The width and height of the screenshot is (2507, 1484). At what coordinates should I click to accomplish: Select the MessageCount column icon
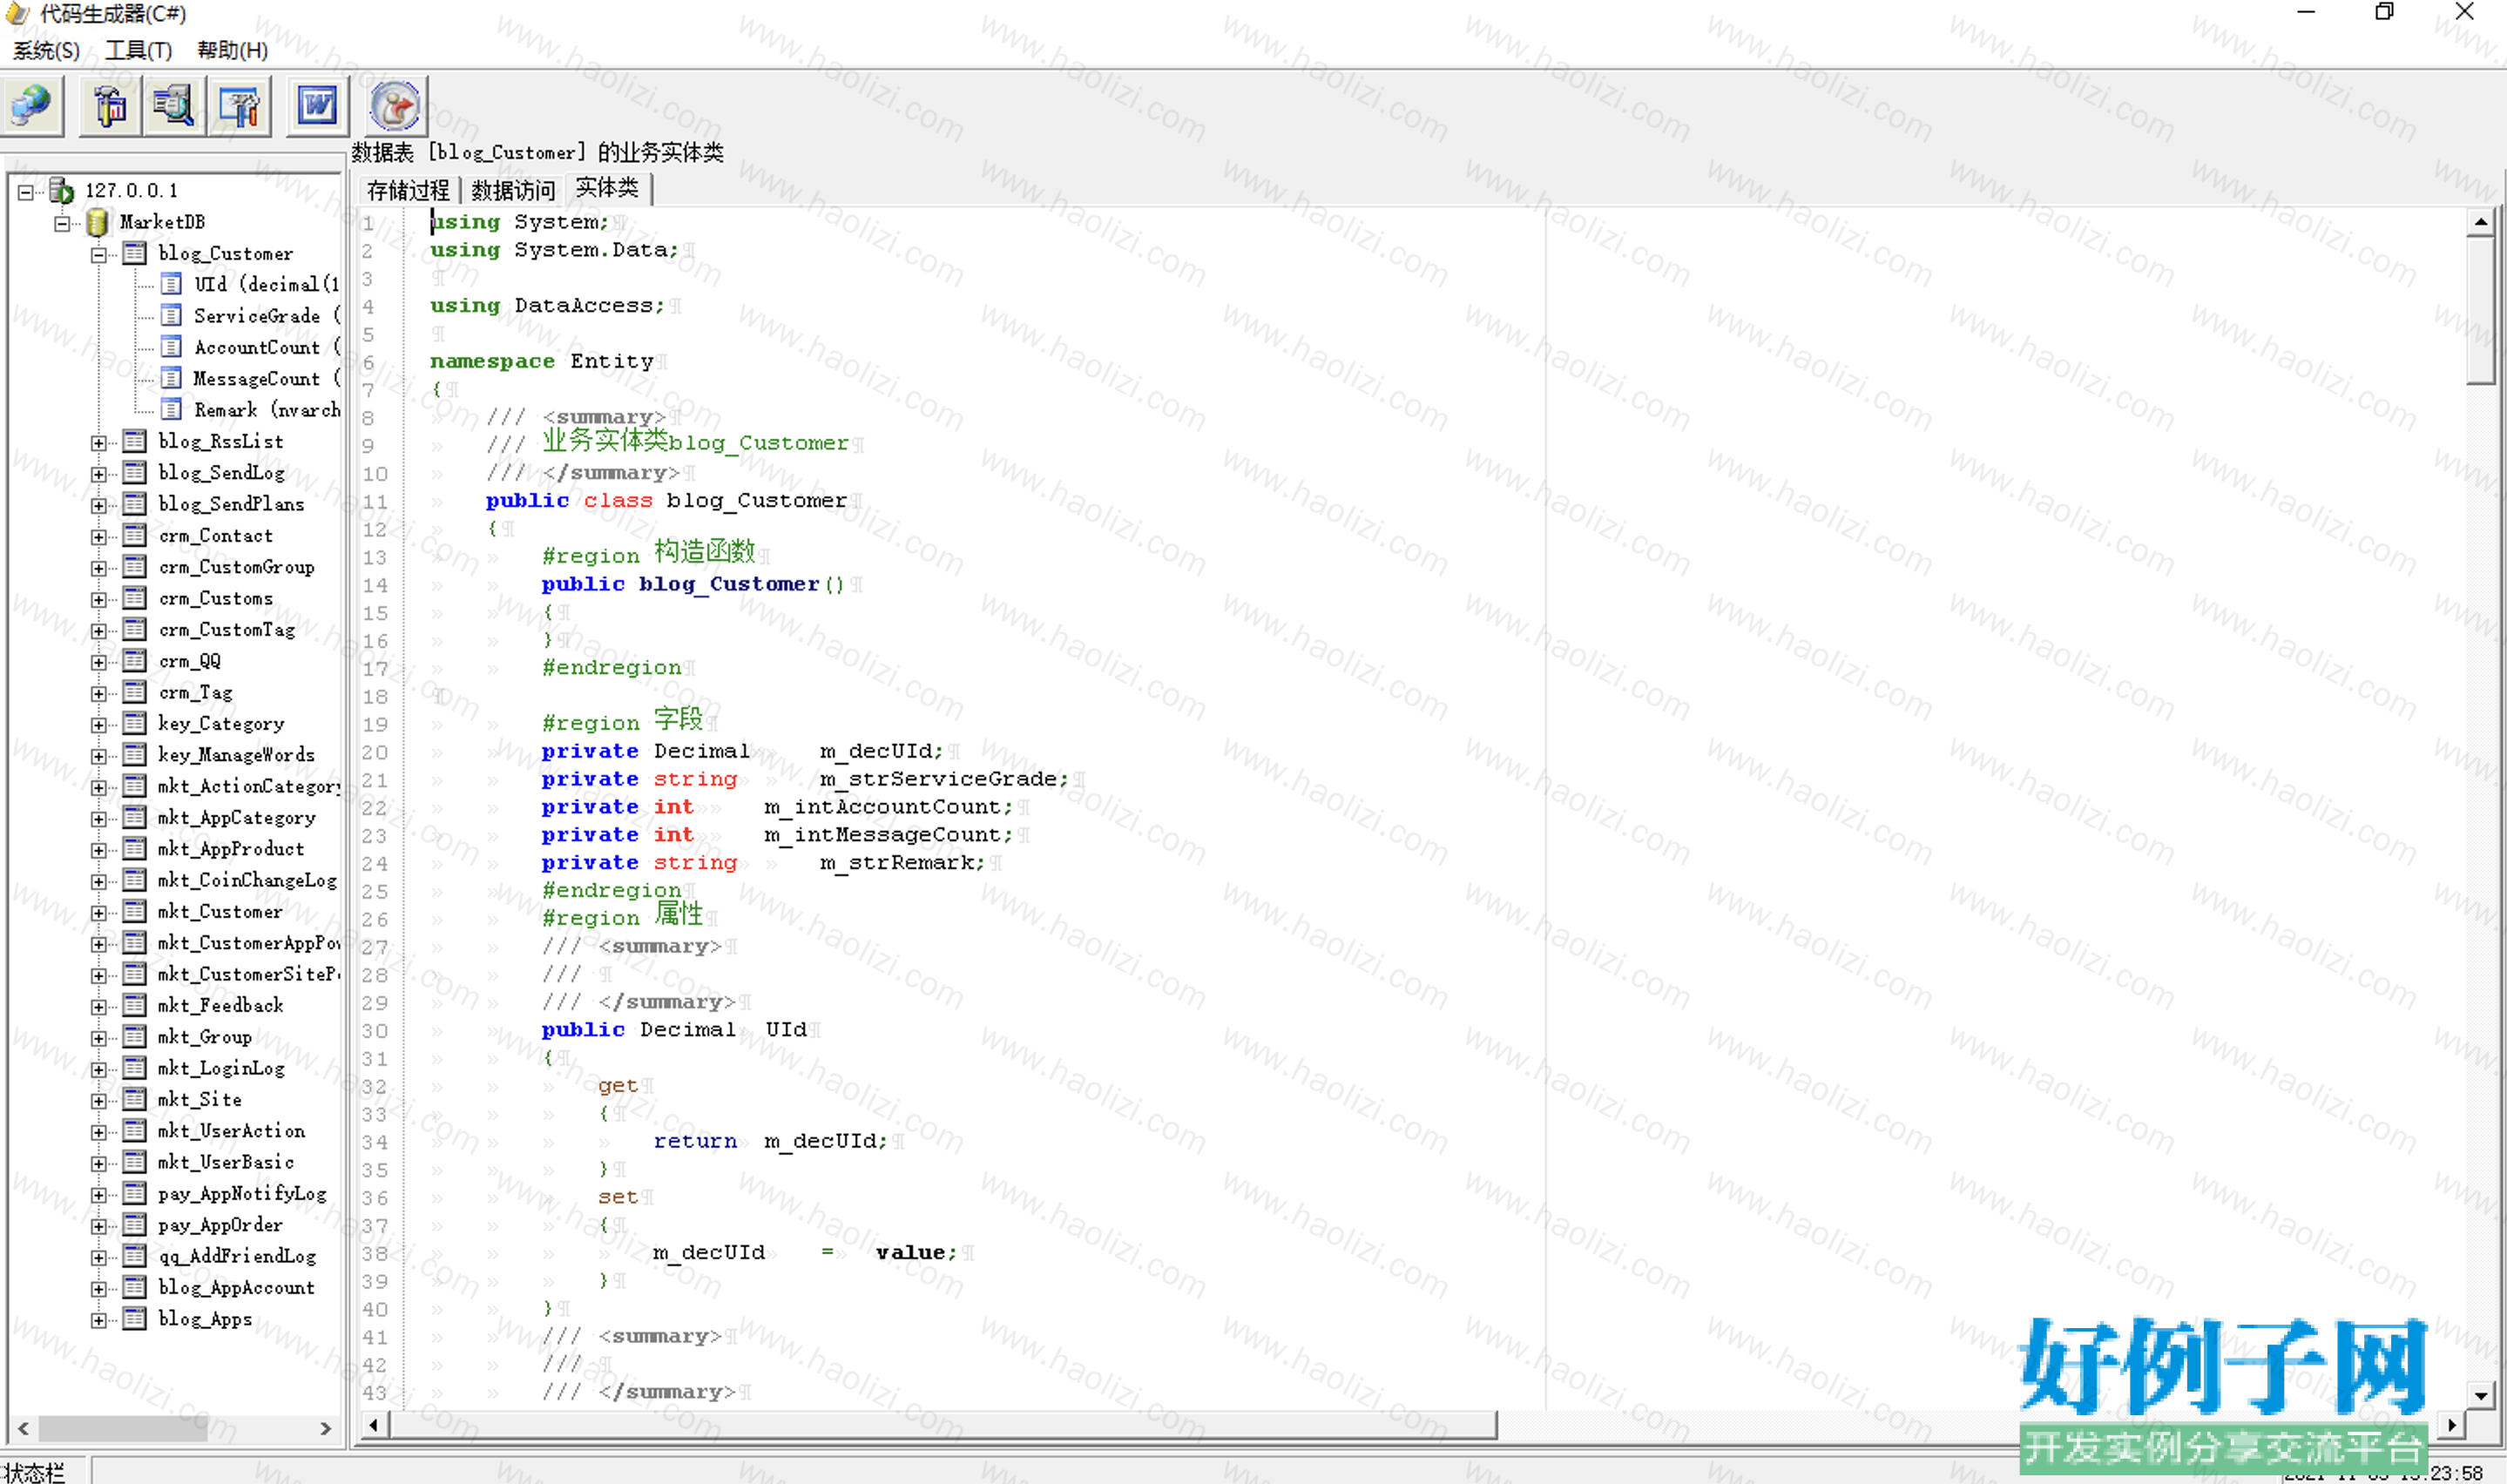tap(171, 378)
